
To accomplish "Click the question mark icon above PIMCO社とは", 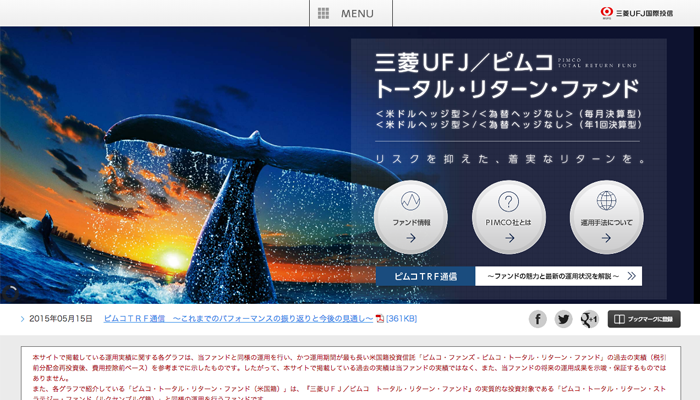I will (x=508, y=201).
